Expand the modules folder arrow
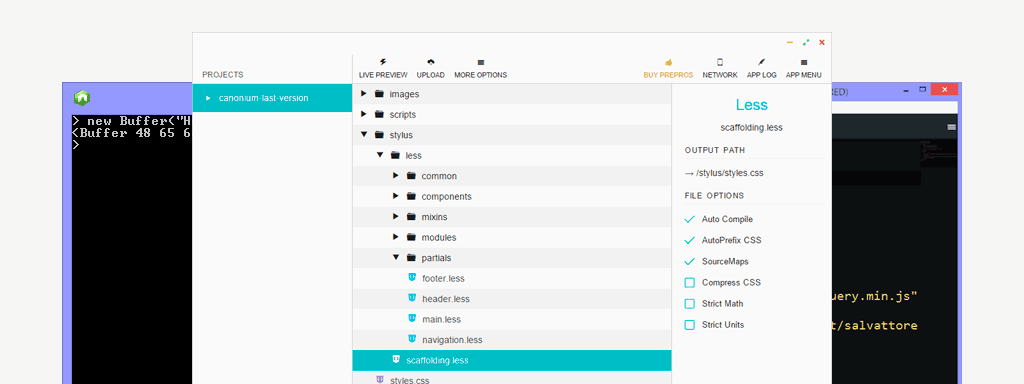The height and width of the screenshot is (384, 1024). pyautogui.click(x=396, y=237)
